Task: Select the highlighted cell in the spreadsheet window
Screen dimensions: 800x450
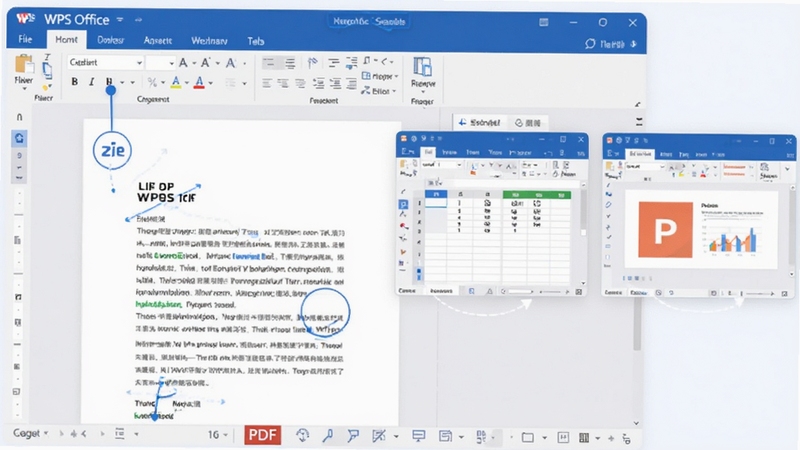Action: click(x=436, y=203)
